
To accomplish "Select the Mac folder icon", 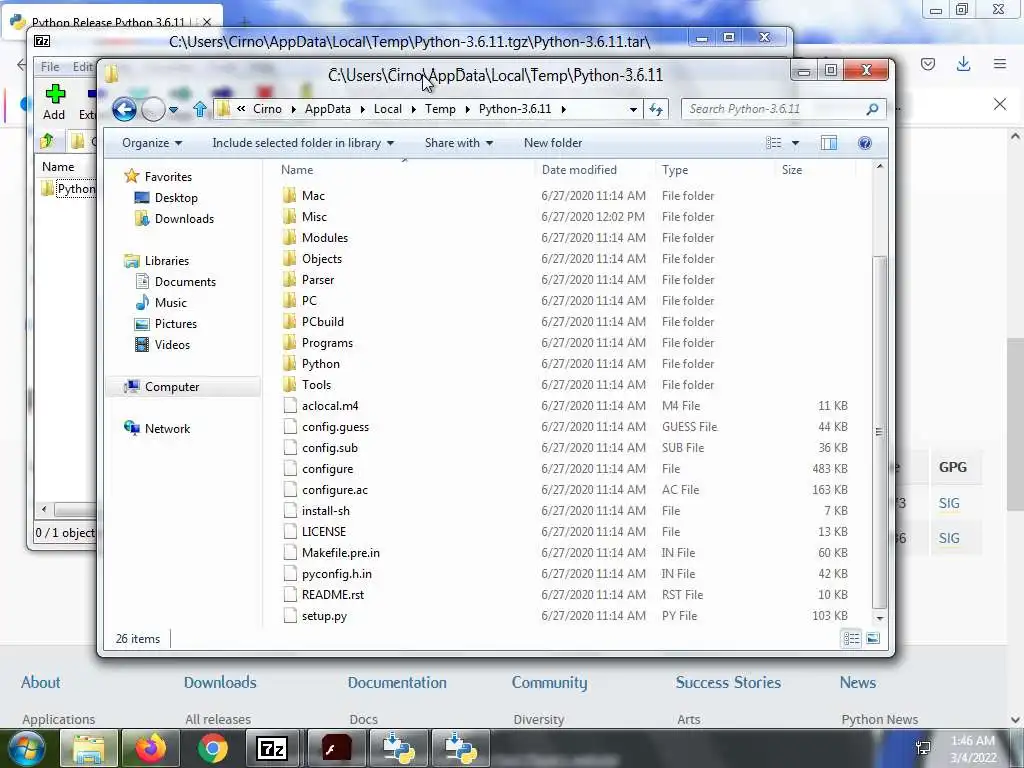I will tap(290, 196).
